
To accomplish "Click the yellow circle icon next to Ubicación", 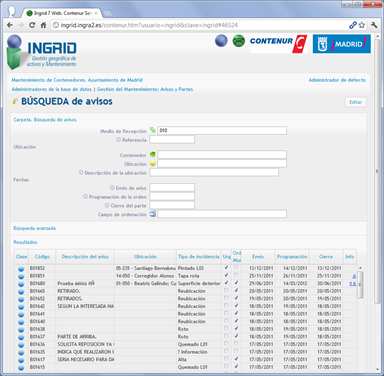I will pyautogui.click(x=153, y=164).
